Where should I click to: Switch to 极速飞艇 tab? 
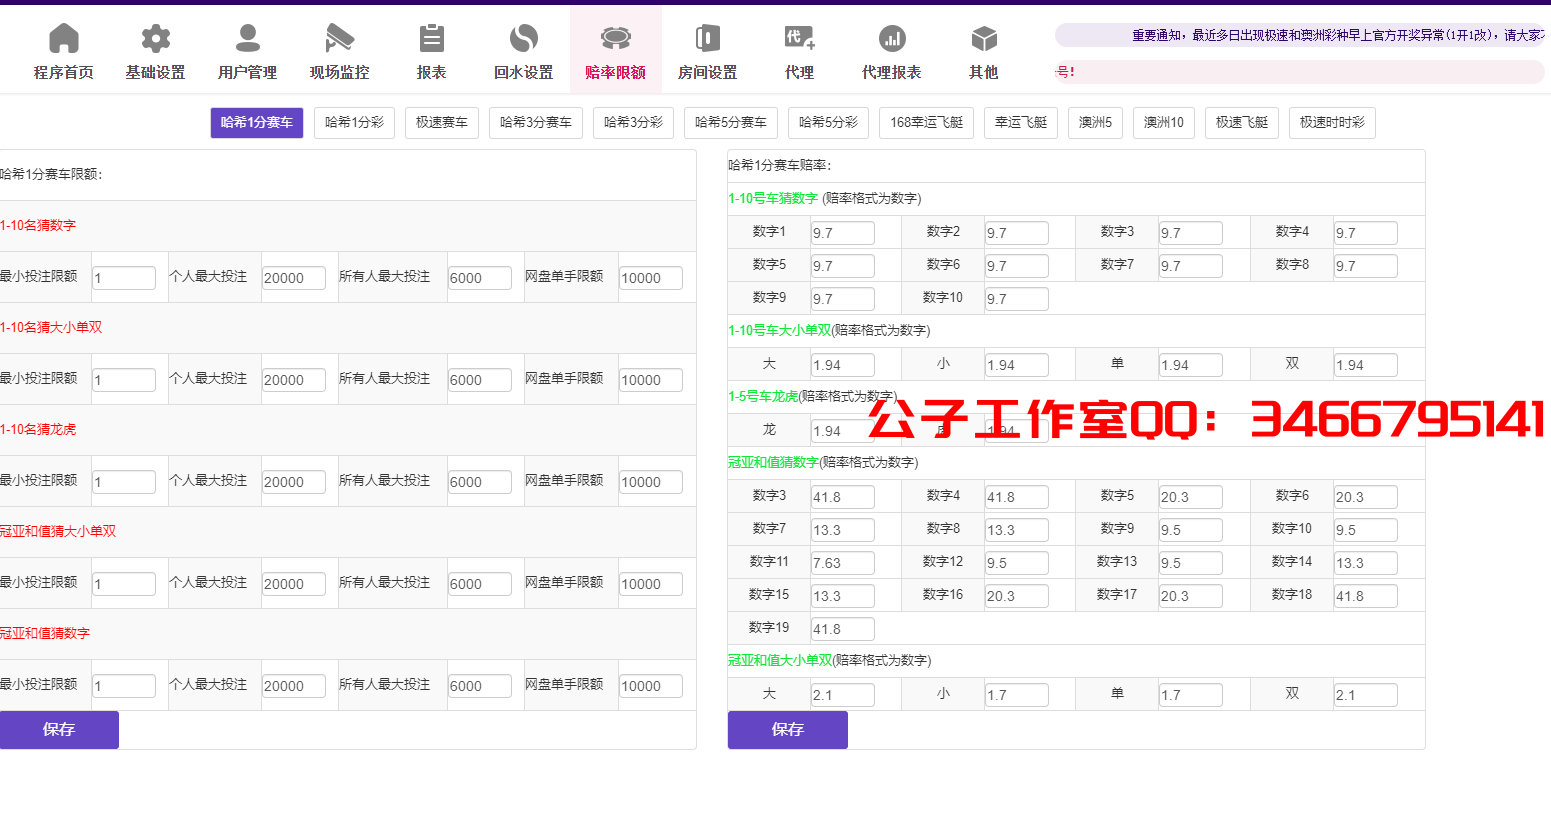click(x=1242, y=122)
